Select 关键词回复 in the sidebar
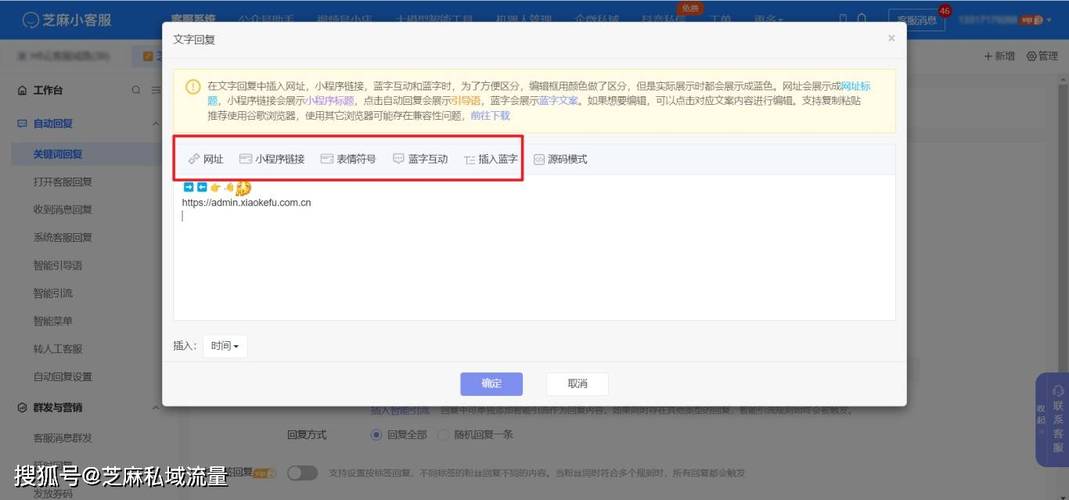 pyautogui.click(x=58, y=154)
